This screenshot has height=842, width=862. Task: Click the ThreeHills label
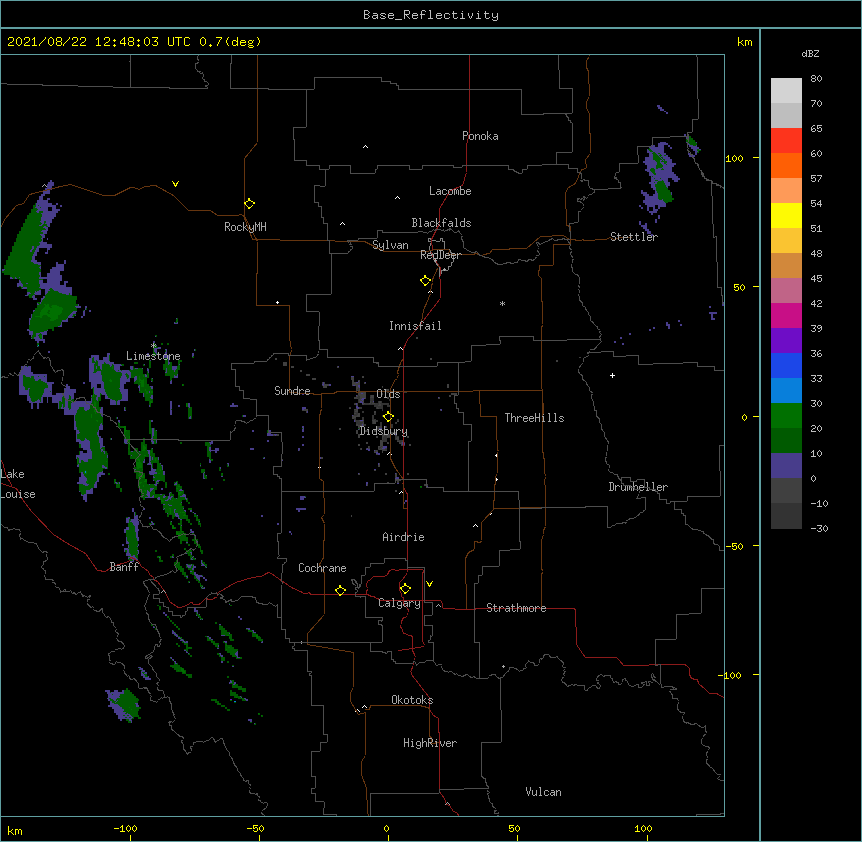534,418
